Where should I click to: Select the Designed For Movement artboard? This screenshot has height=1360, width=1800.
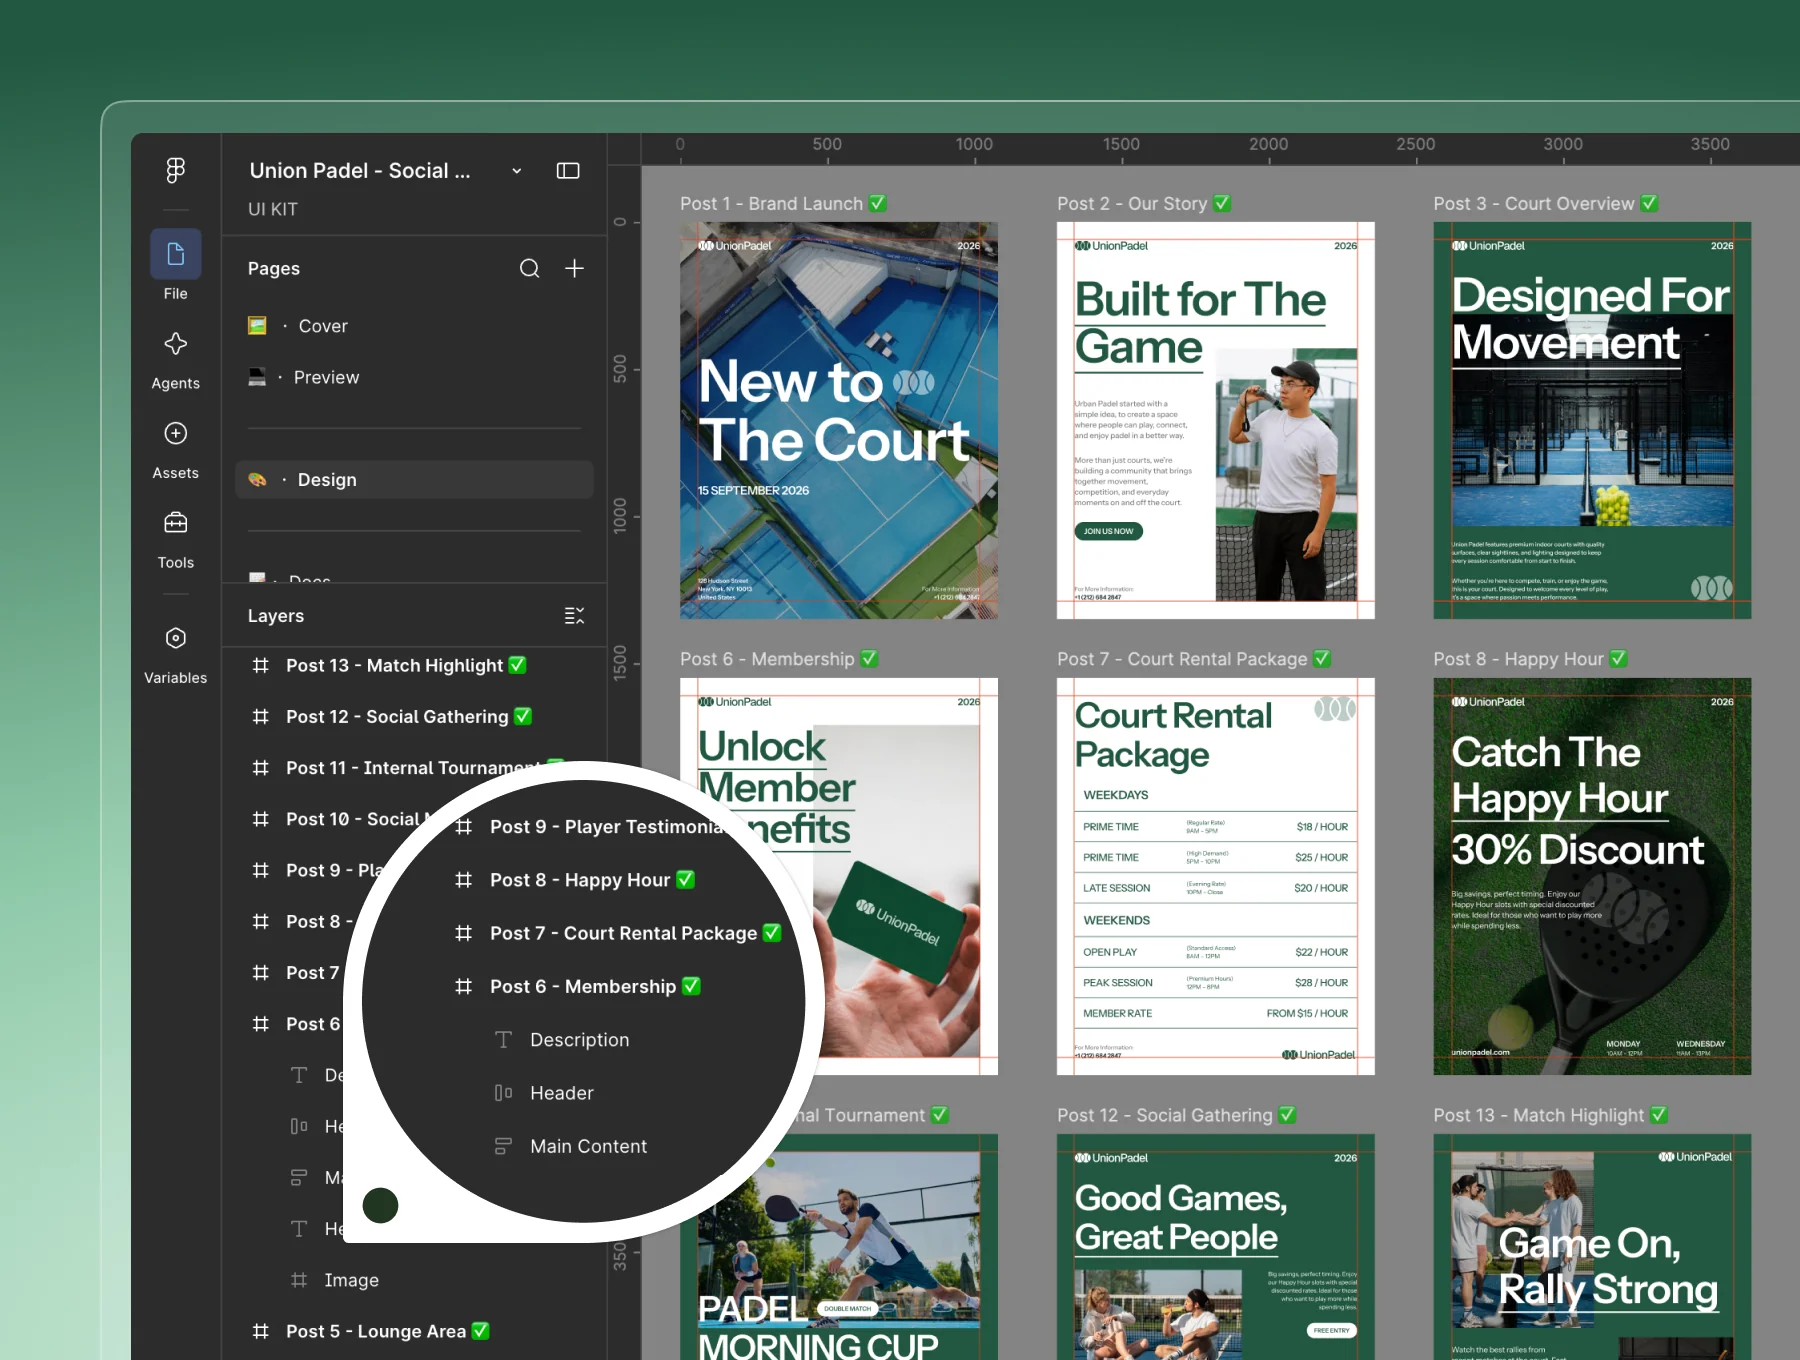coord(1592,420)
